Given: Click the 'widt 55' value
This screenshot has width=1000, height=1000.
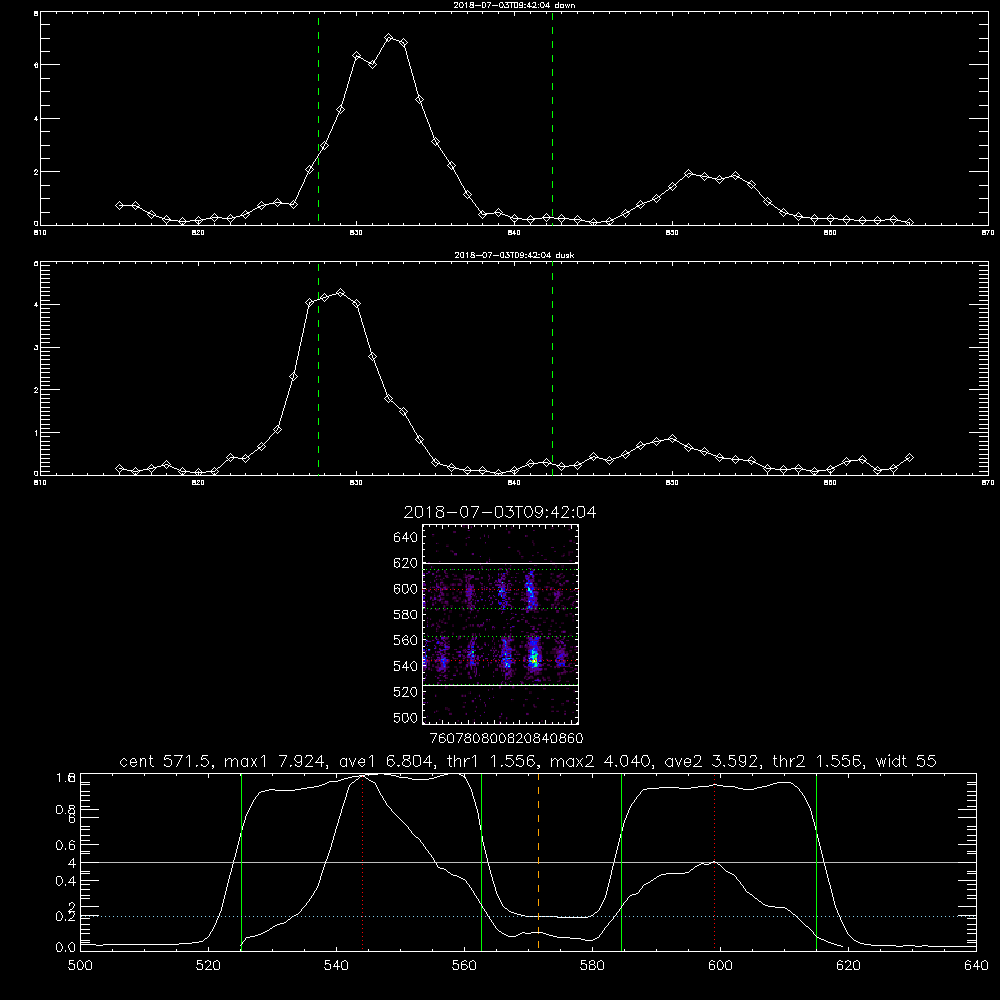Looking at the screenshot, I should pos(906,761).
